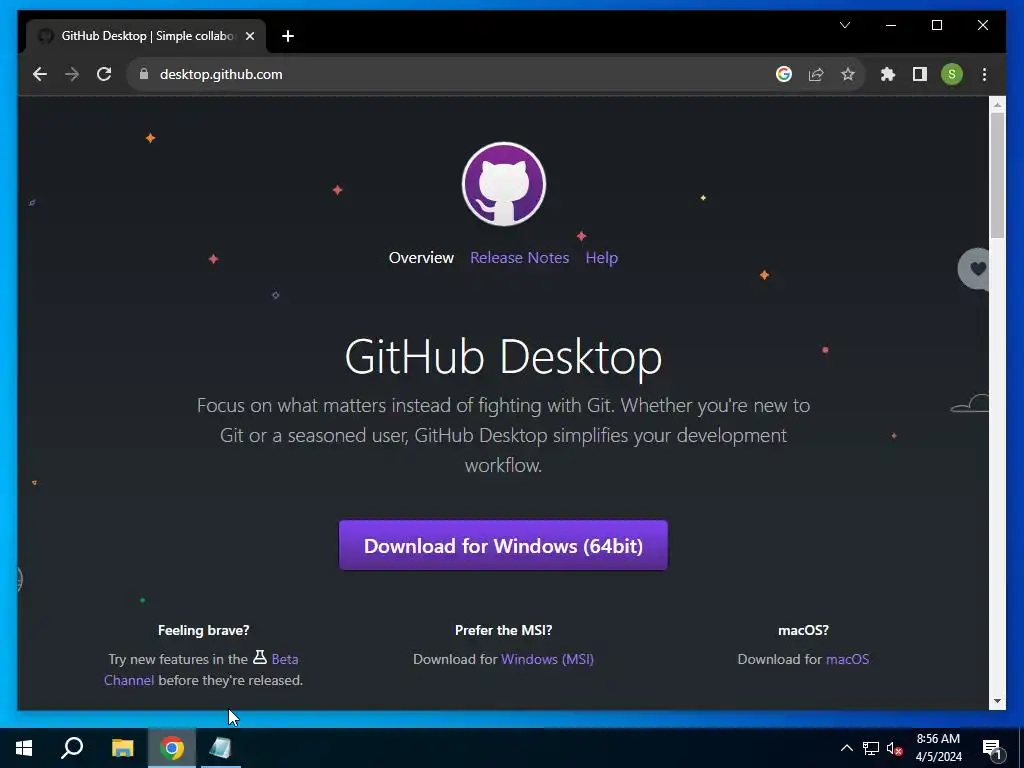Select the GitHub Desktop browser tab
Viewport: 1024px width, 768px height.
click(146, 36)
